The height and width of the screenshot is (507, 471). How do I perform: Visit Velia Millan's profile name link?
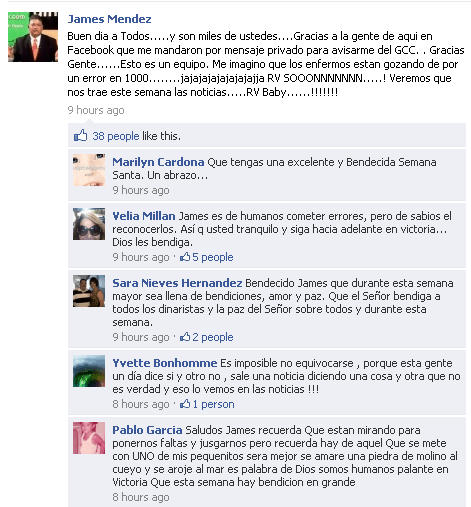pyautogui.click(x=144, y=216)
